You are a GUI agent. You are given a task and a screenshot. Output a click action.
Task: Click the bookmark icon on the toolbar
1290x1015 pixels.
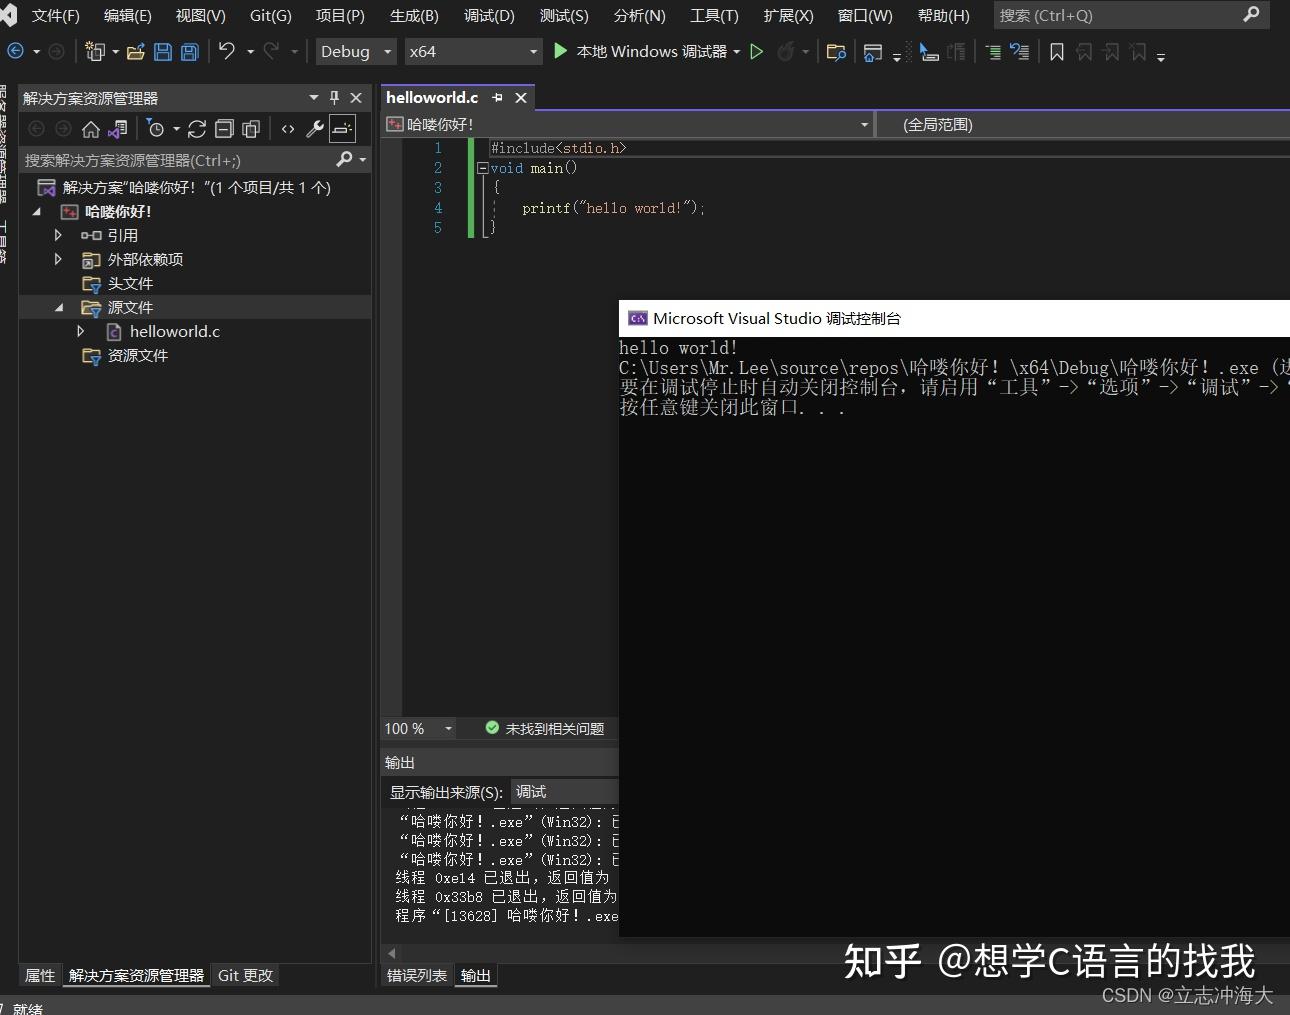coord(1058,51)
